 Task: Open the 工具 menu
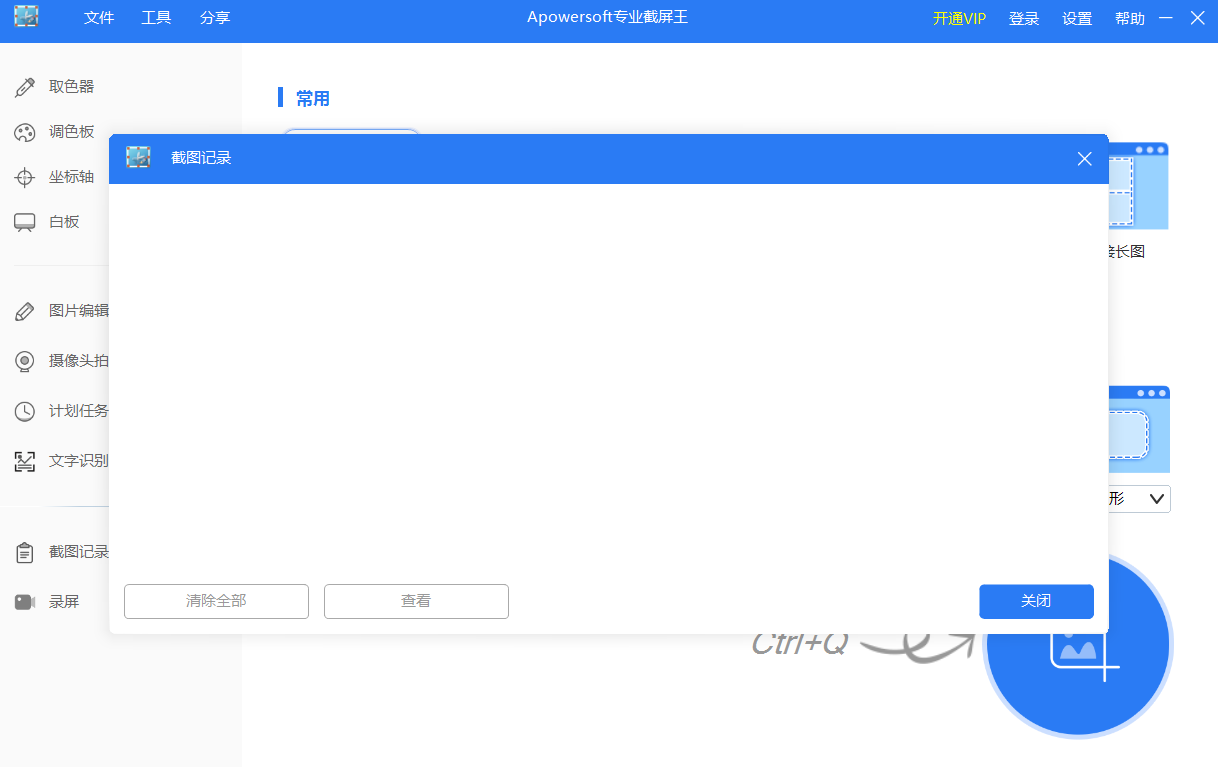click(156, 18)
